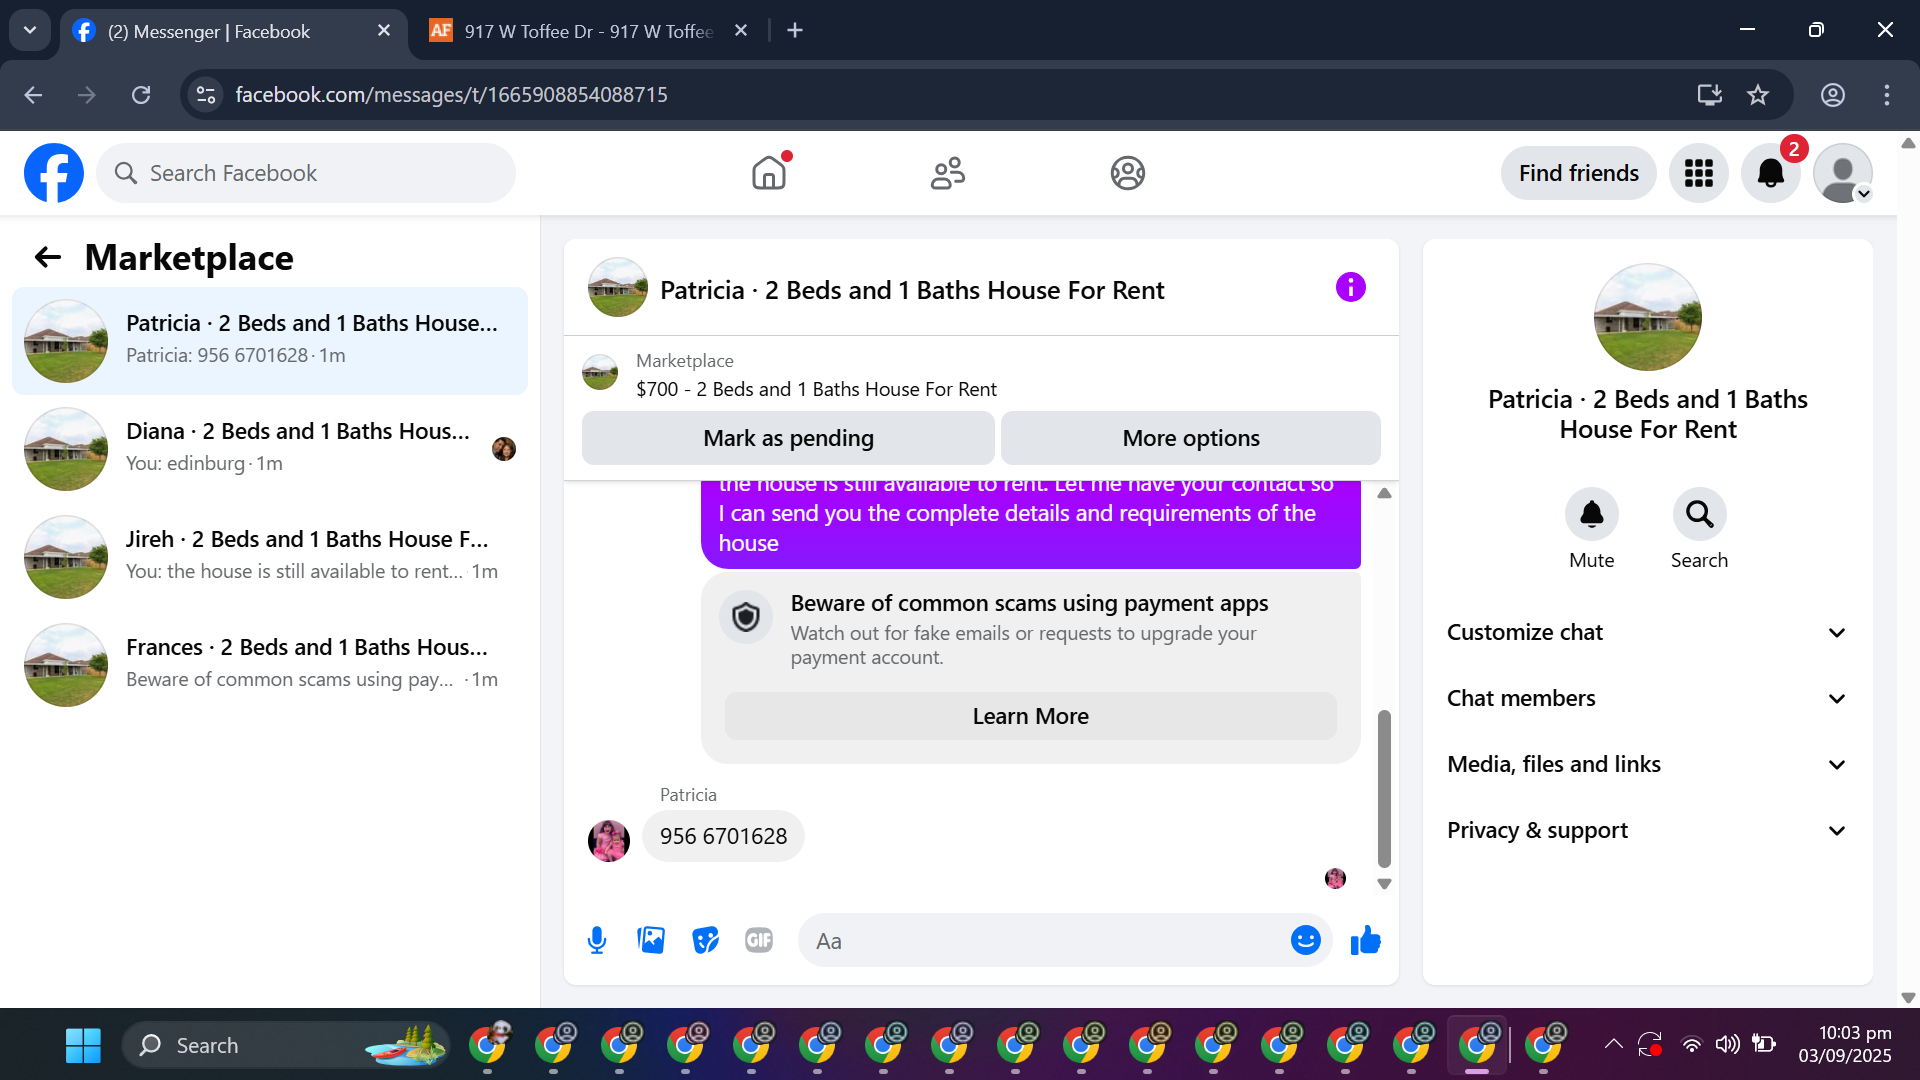Open the notifications bell
This screenshot has width=1920, height=1080.
point(1770,173)
